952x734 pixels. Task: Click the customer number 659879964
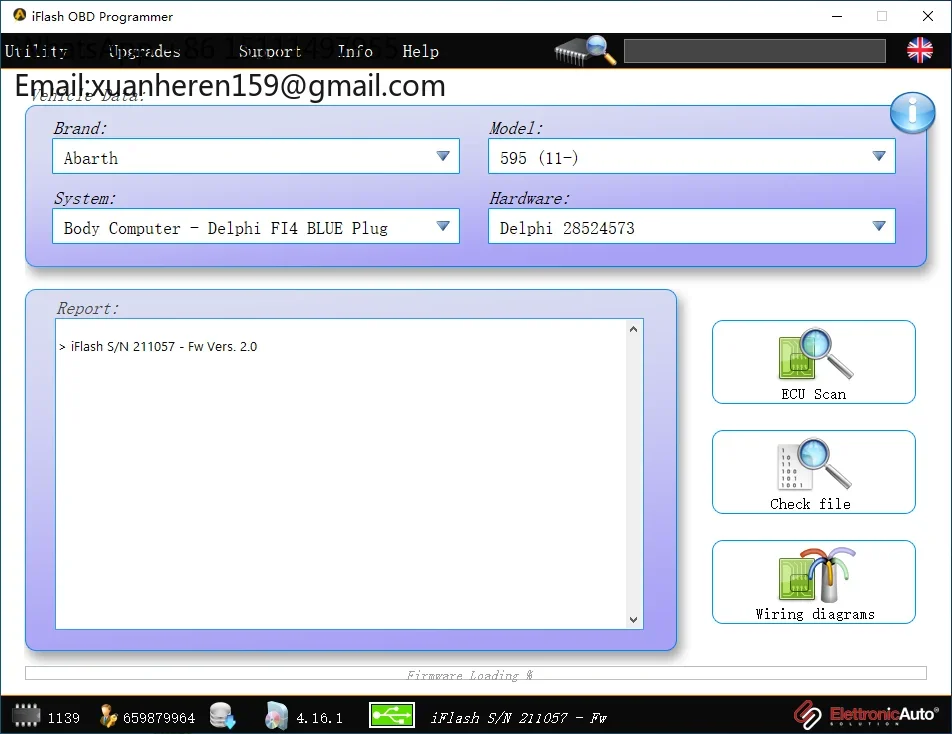[x=159, y=718]
